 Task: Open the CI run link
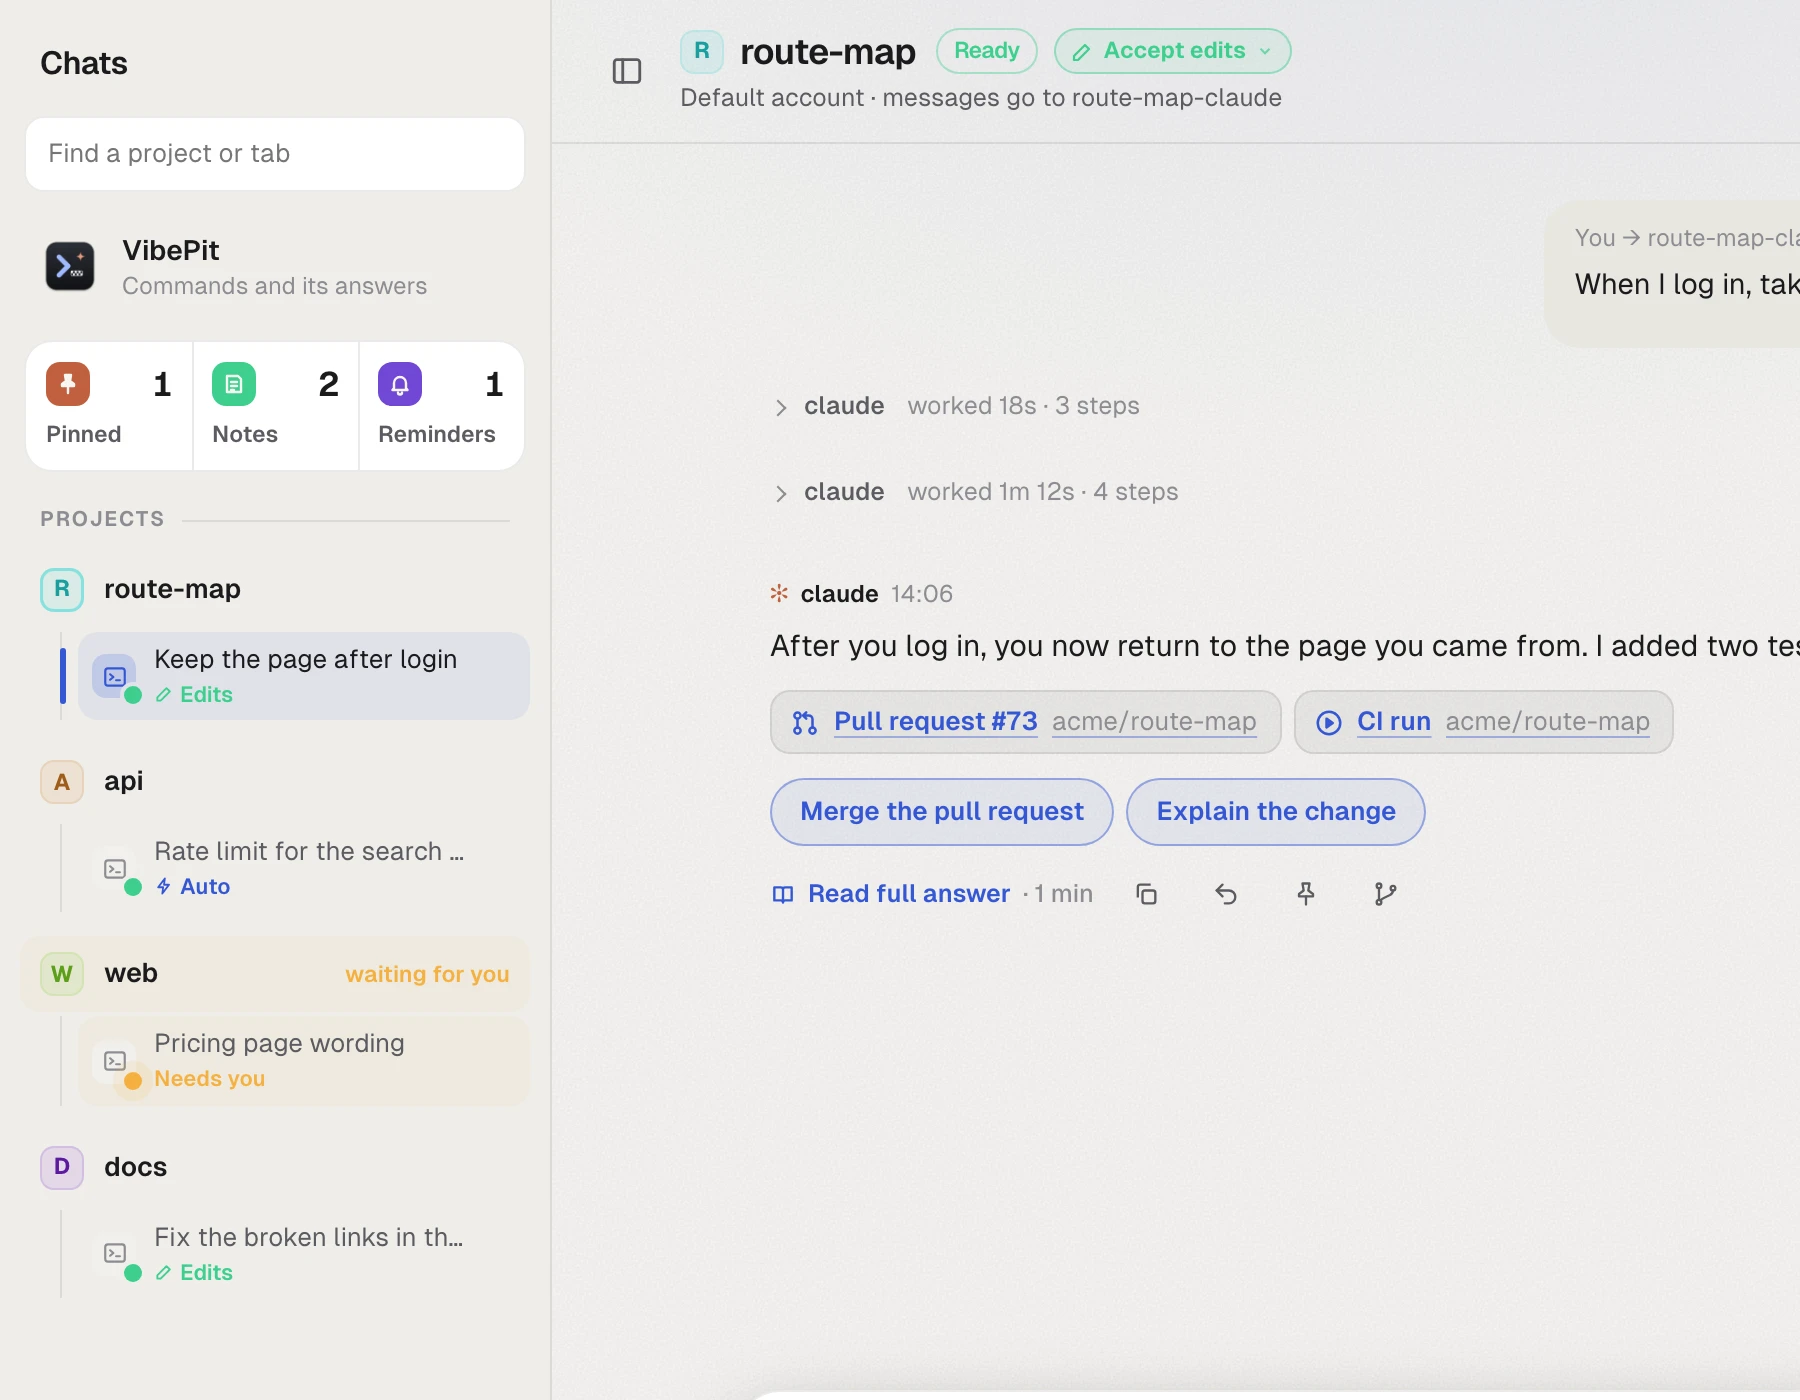1484,722
